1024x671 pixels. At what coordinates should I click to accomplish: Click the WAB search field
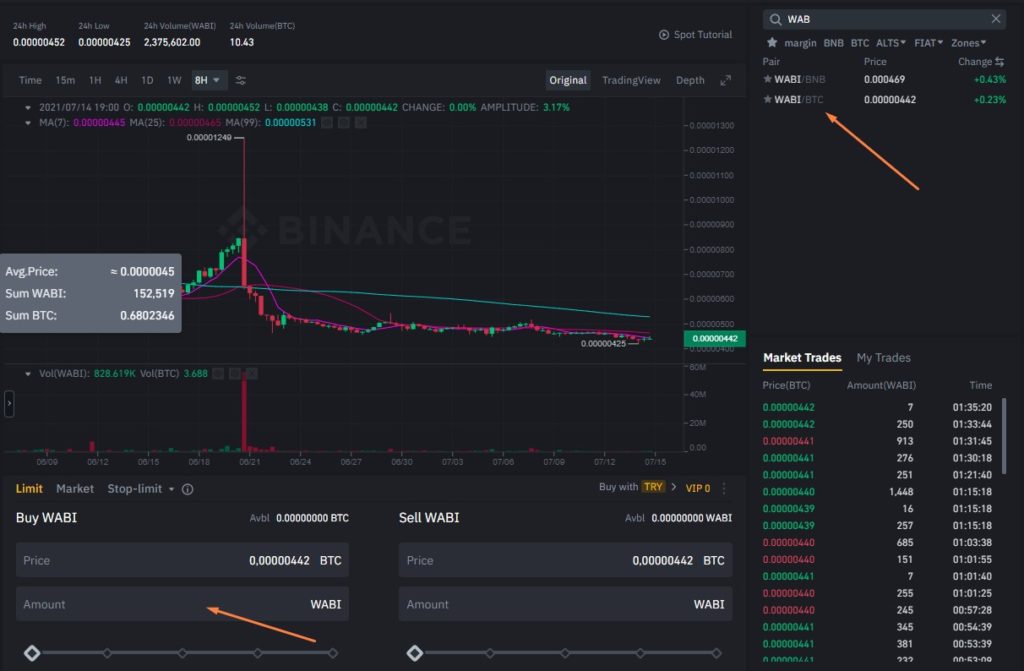coord(884,19)
